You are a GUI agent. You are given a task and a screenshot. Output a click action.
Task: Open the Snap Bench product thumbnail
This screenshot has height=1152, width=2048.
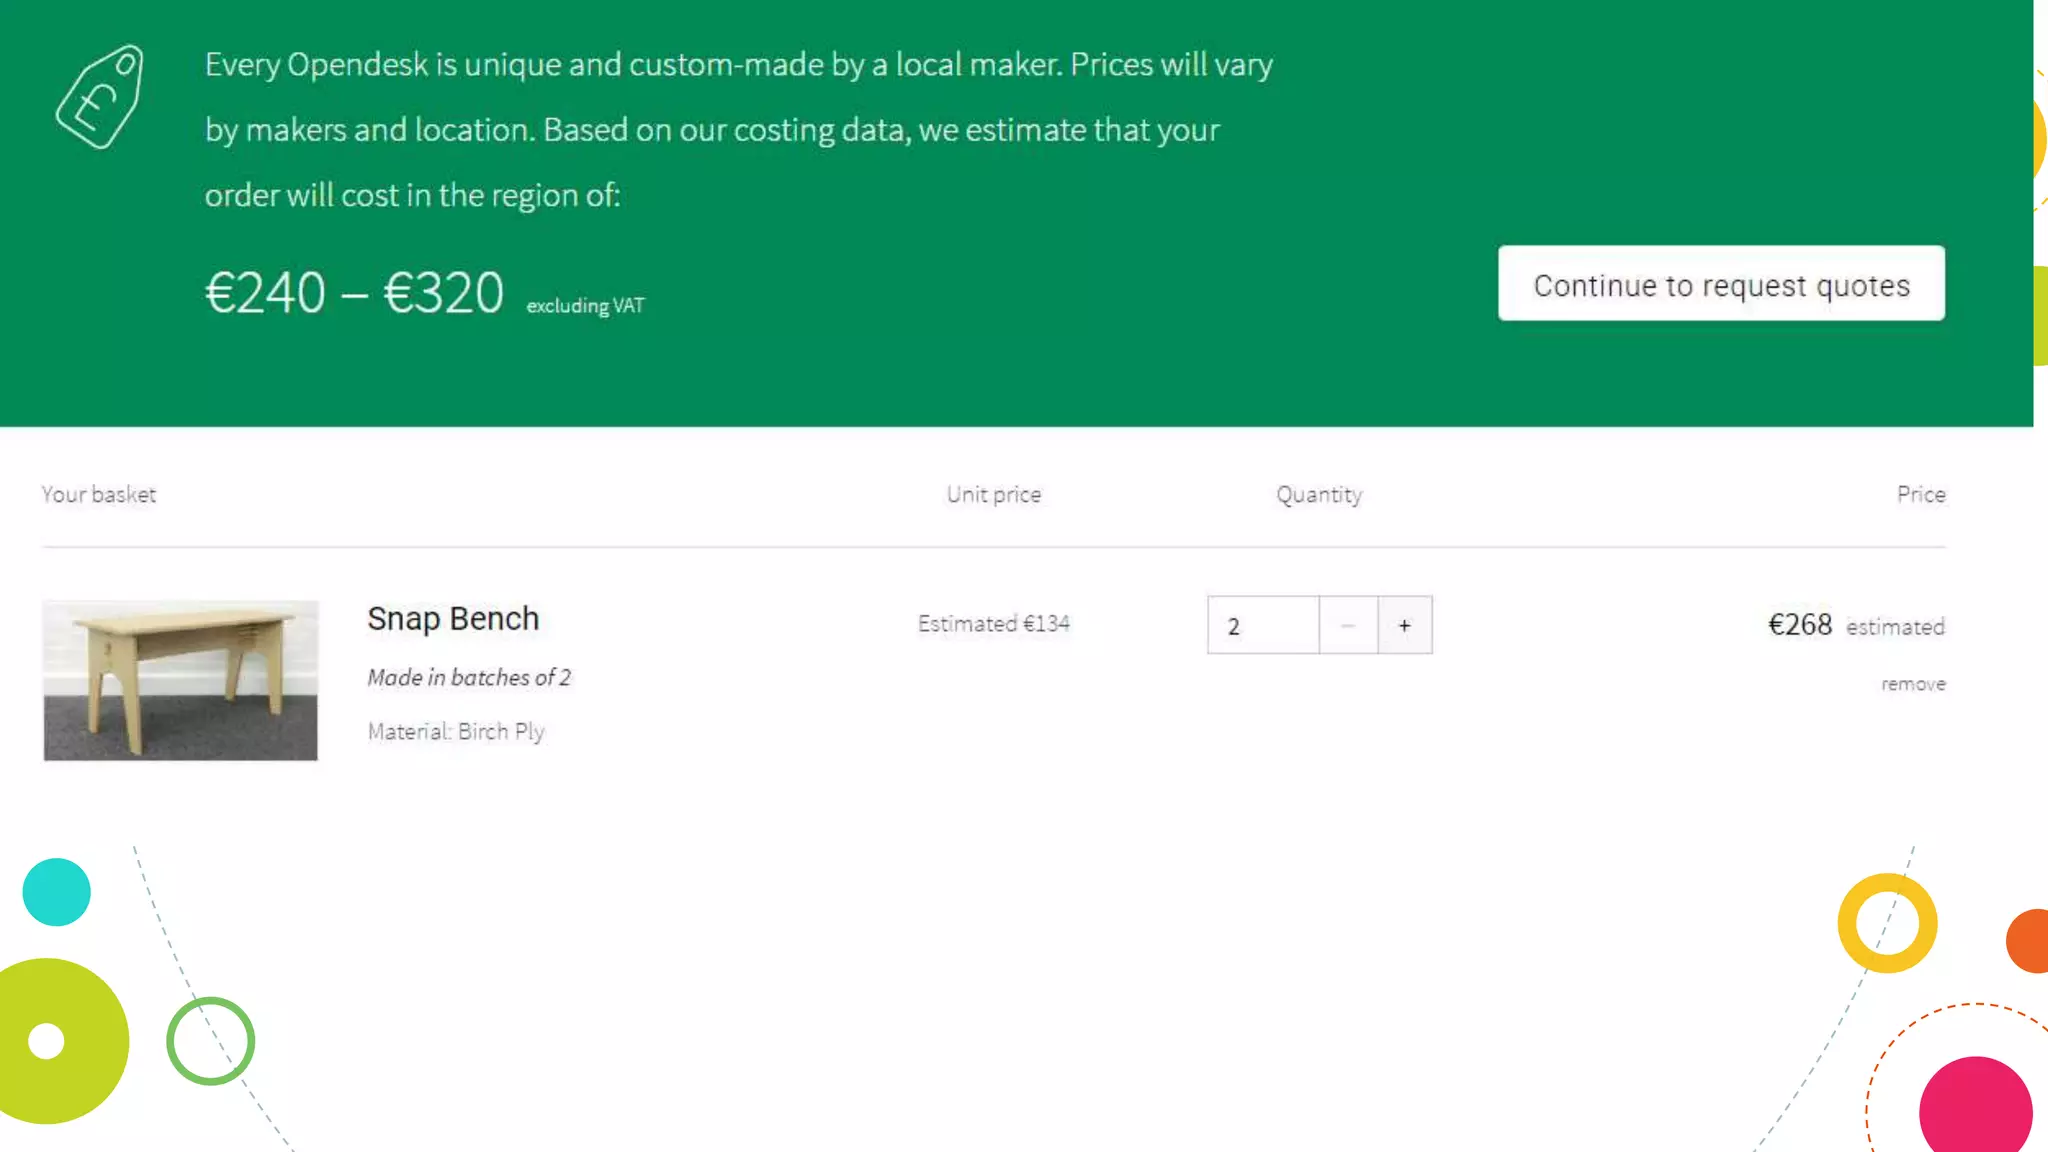[x=180, y=680]
